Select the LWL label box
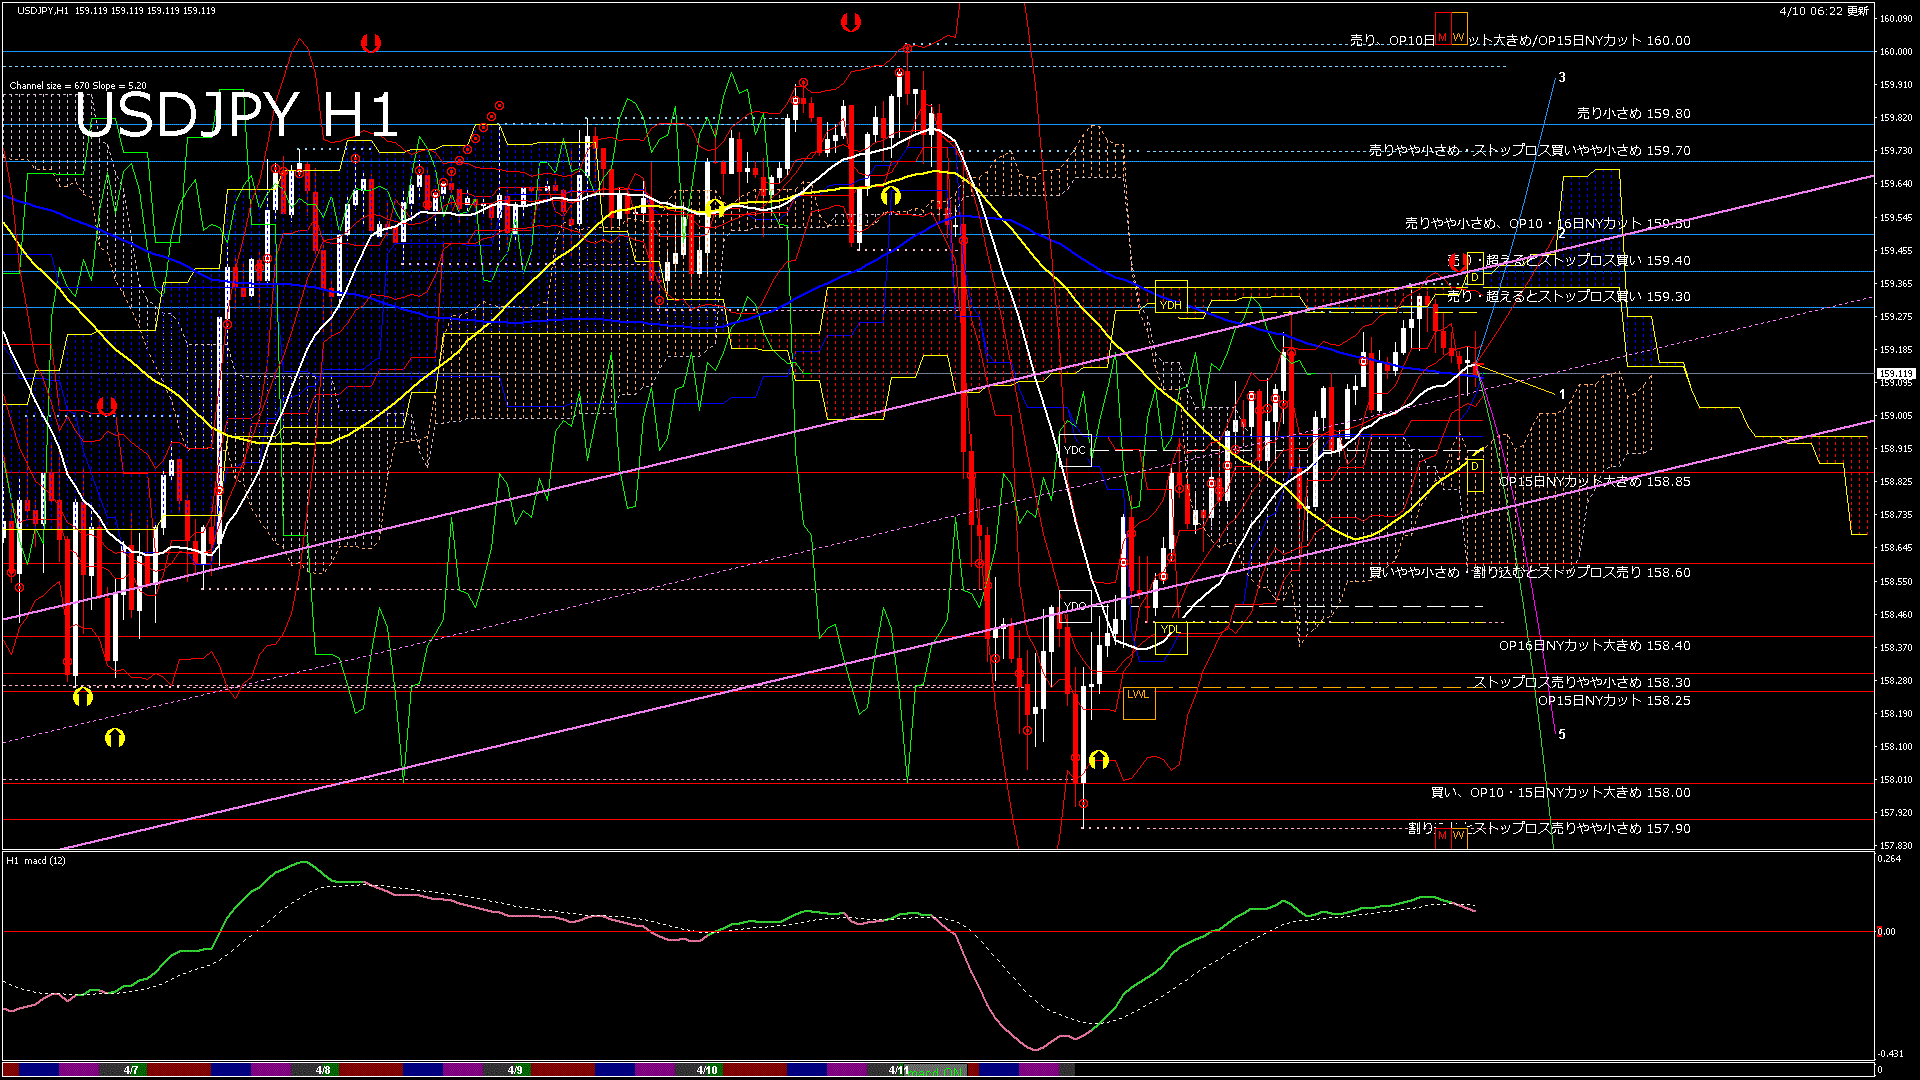This screenshot has height=1080, width=1920. point(1138,692)
